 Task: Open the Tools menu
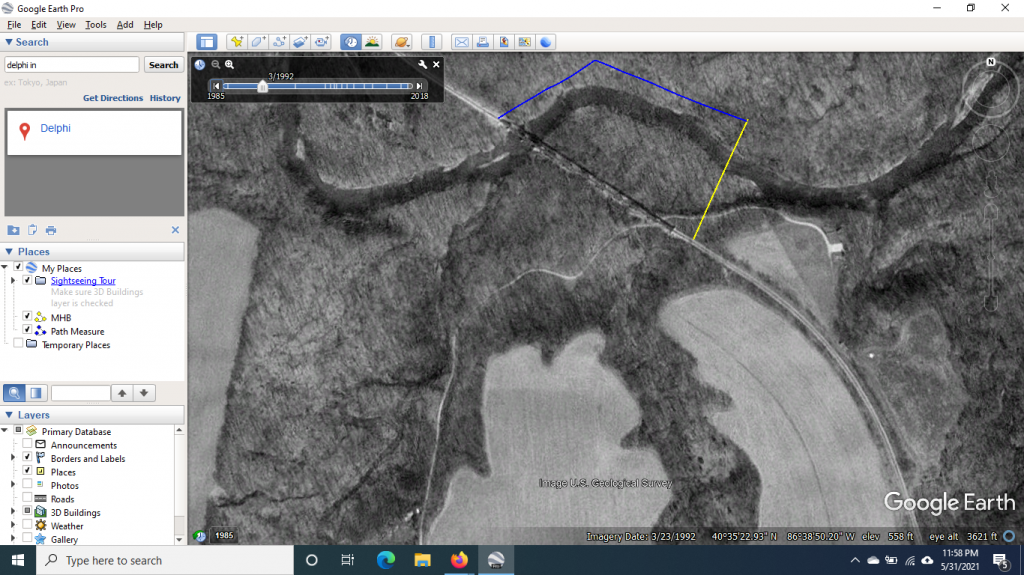96,24
